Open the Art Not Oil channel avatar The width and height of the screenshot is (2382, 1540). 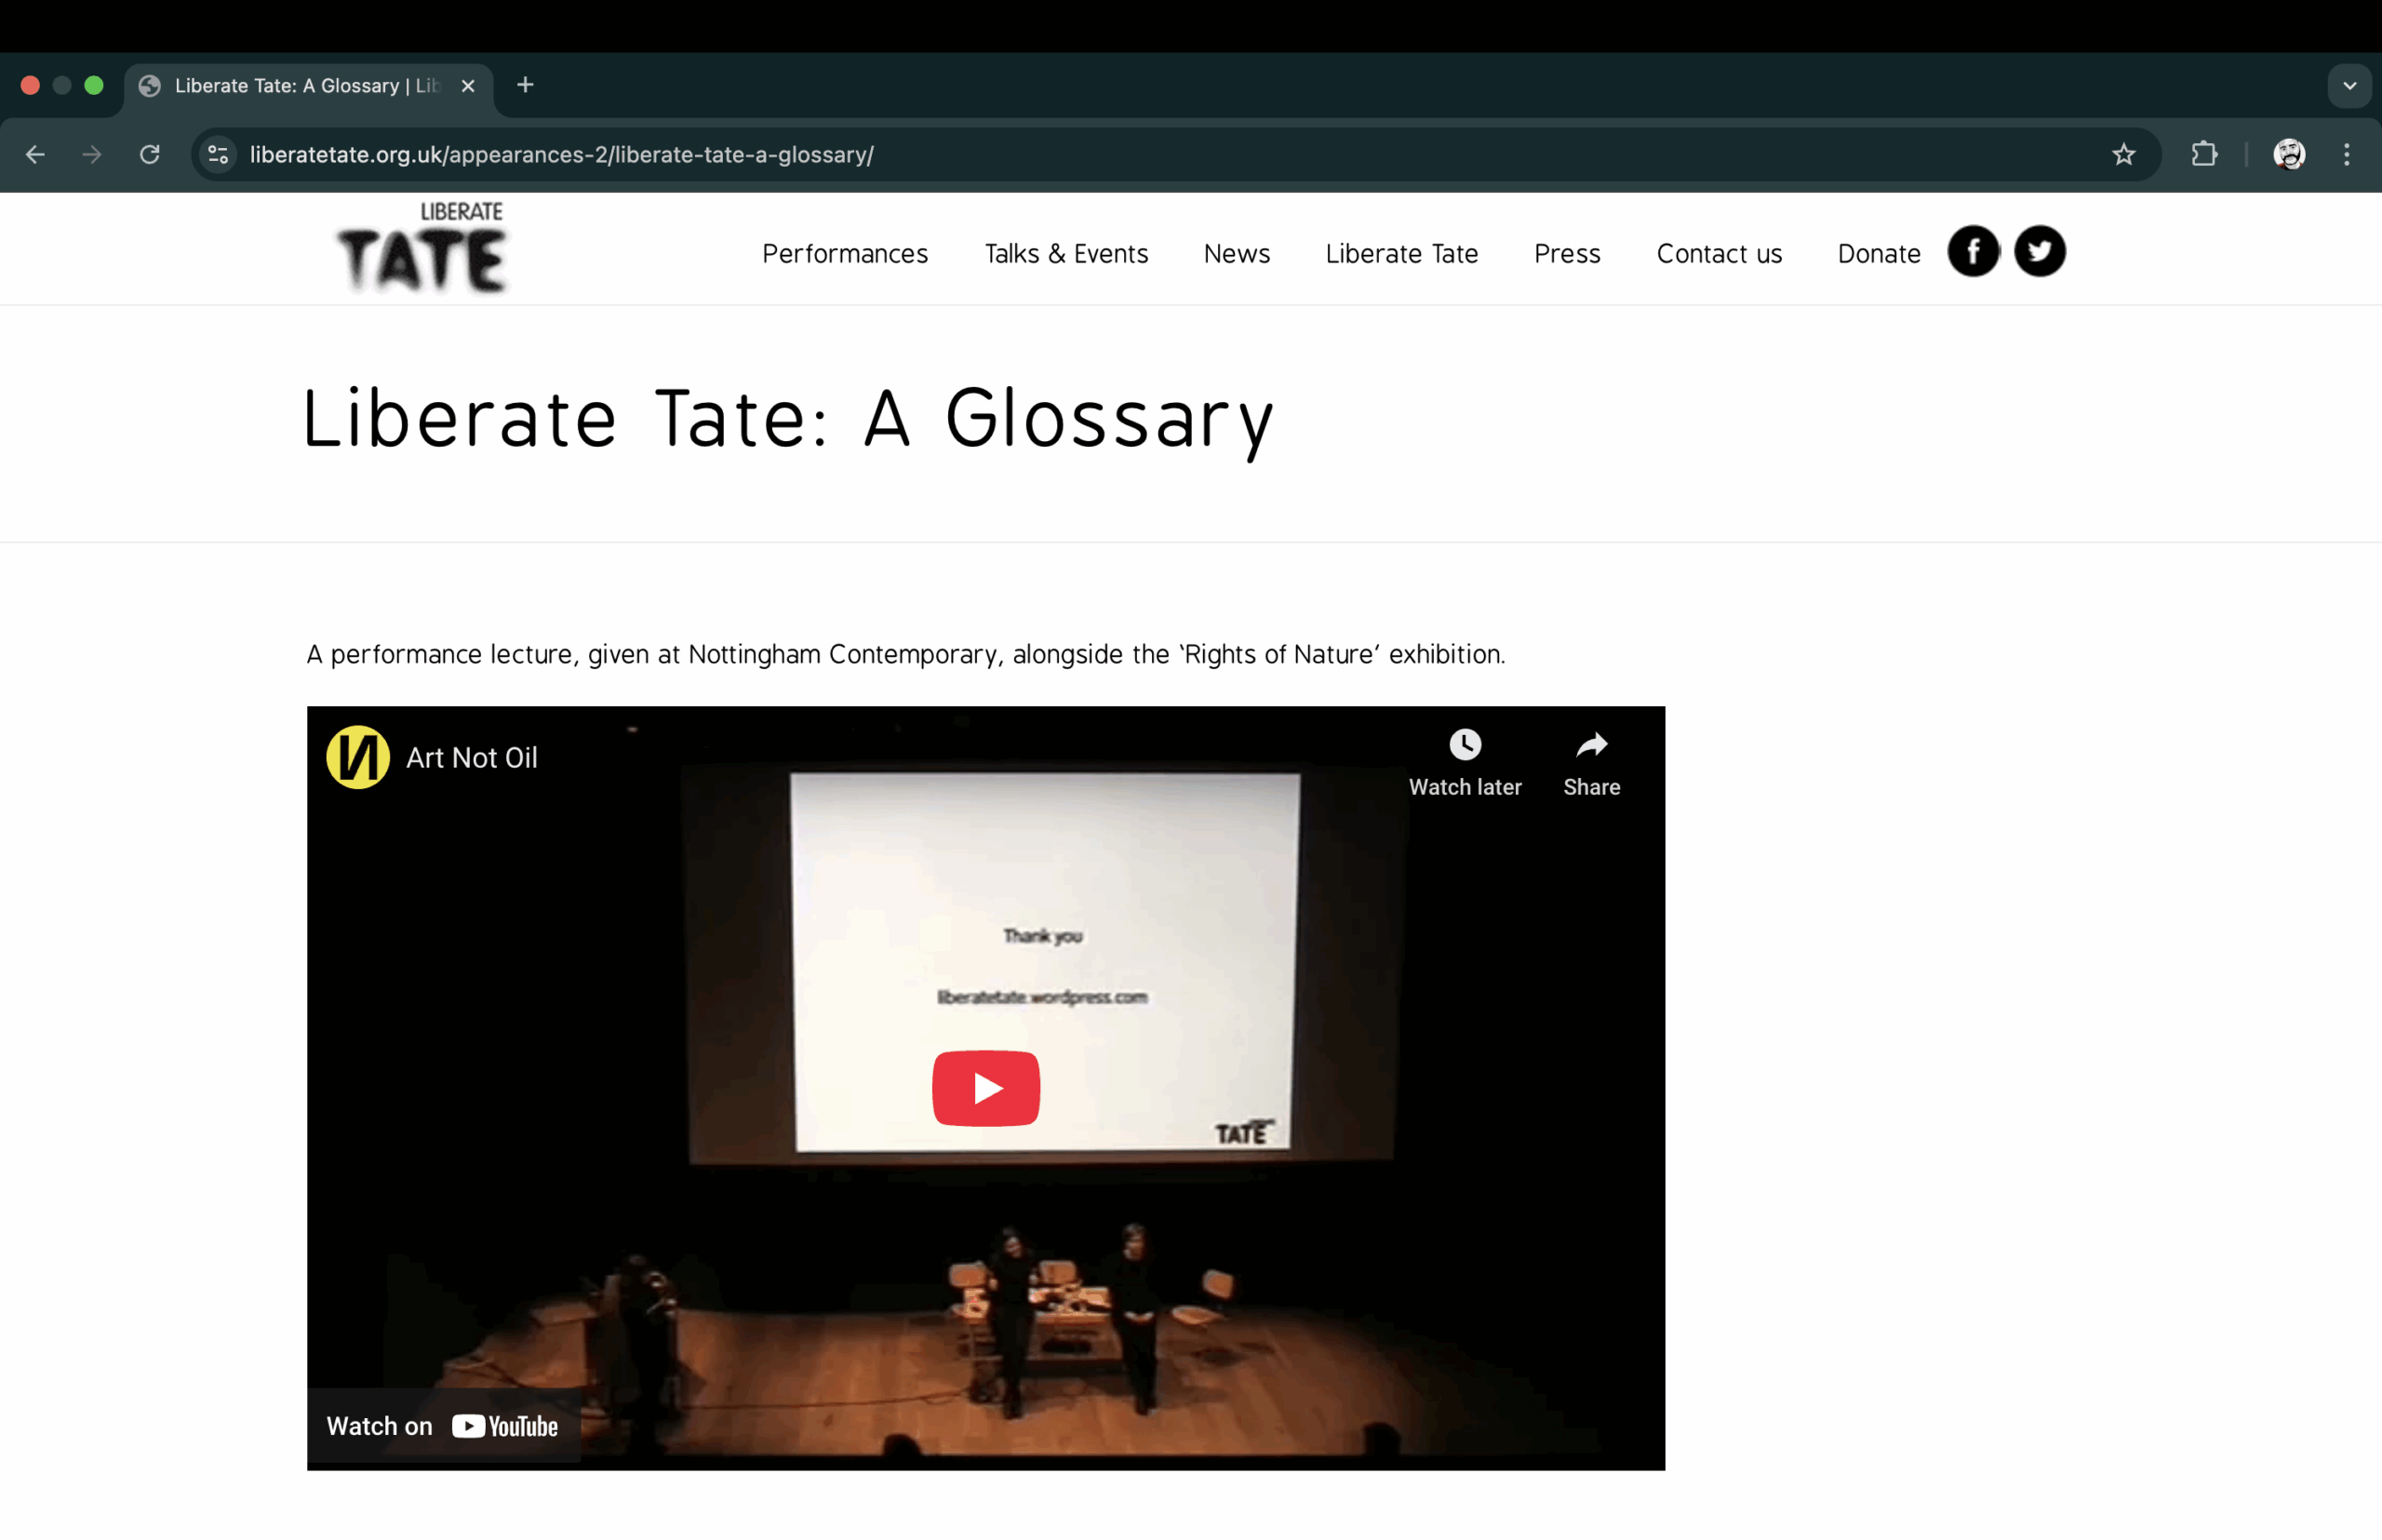point(358,757)
